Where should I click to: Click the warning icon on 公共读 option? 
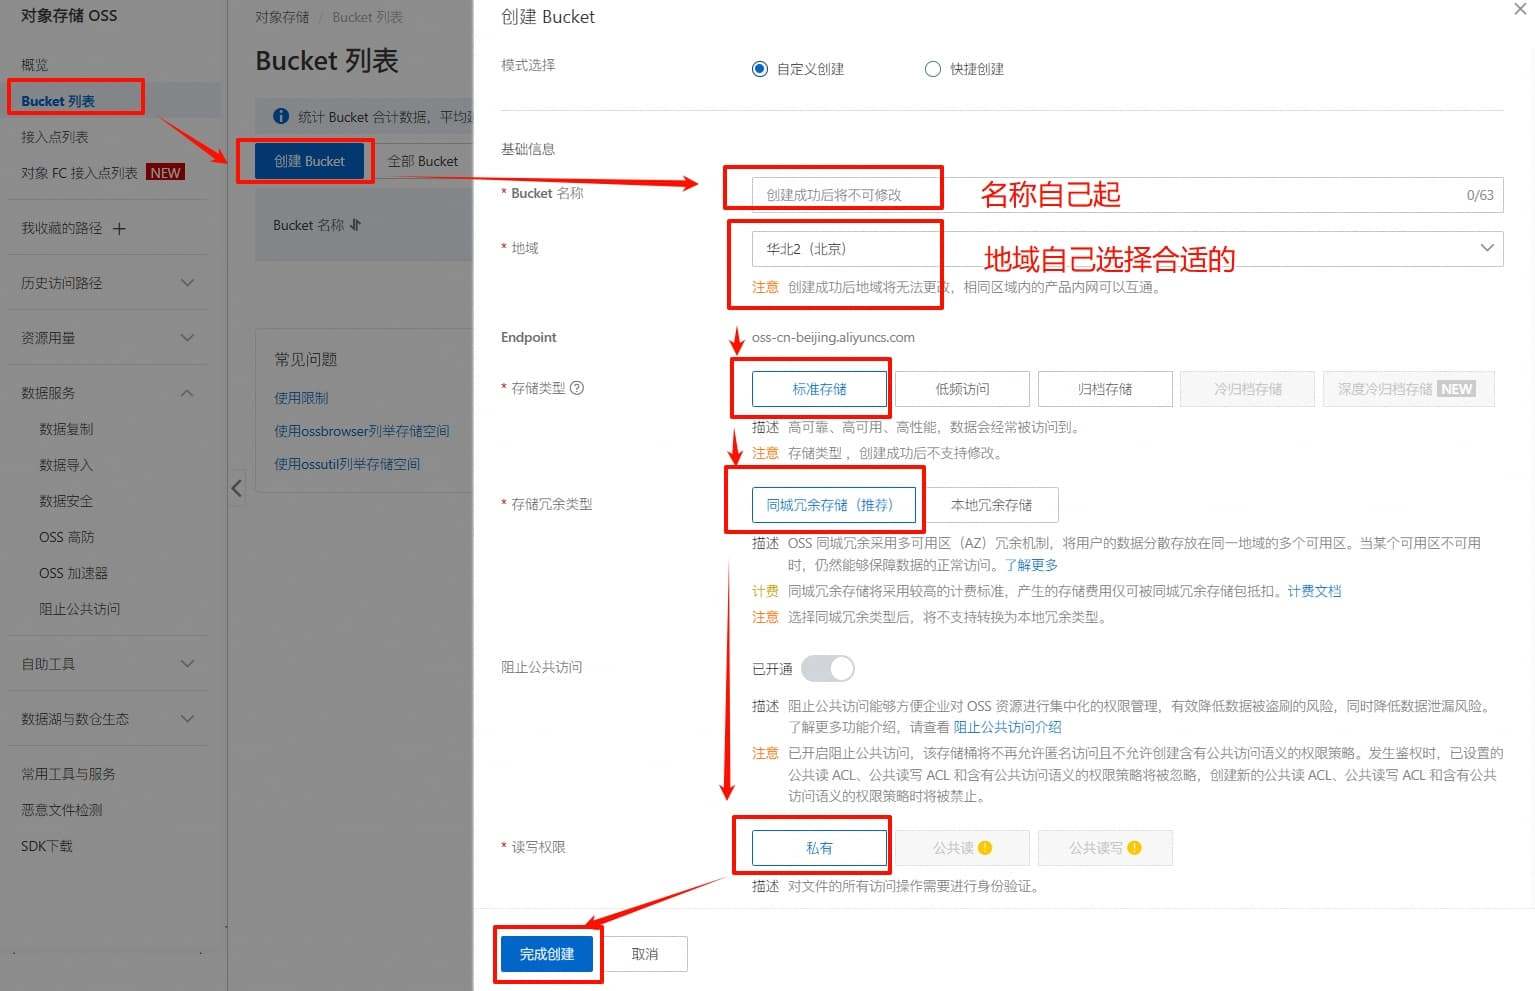[x=985, y=848]
